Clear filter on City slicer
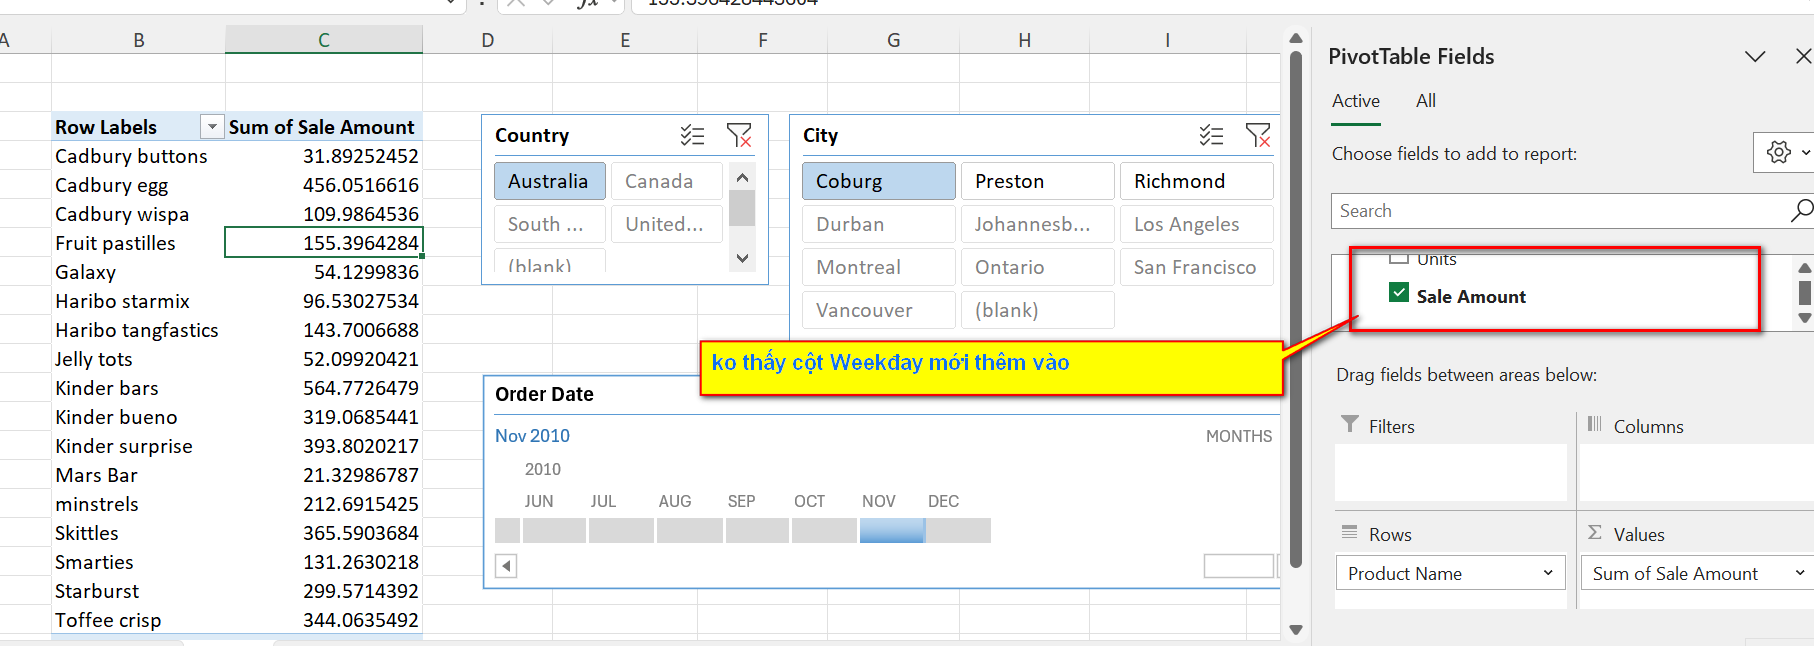 (x=1258, y=135)
